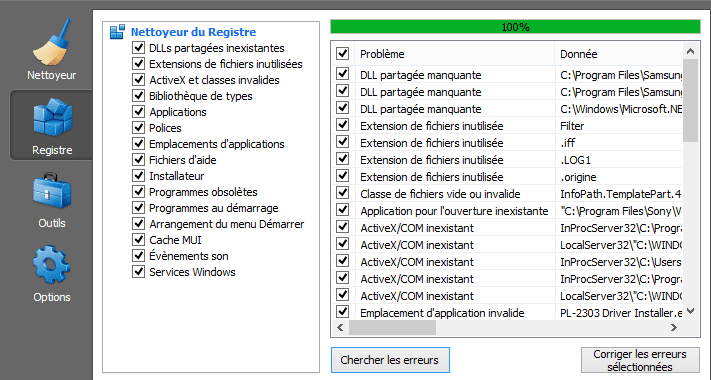Click the Nettoyeur du Registre header icon
The height and width of the screenshot is (380, 711).
click(x=117, y=32)
